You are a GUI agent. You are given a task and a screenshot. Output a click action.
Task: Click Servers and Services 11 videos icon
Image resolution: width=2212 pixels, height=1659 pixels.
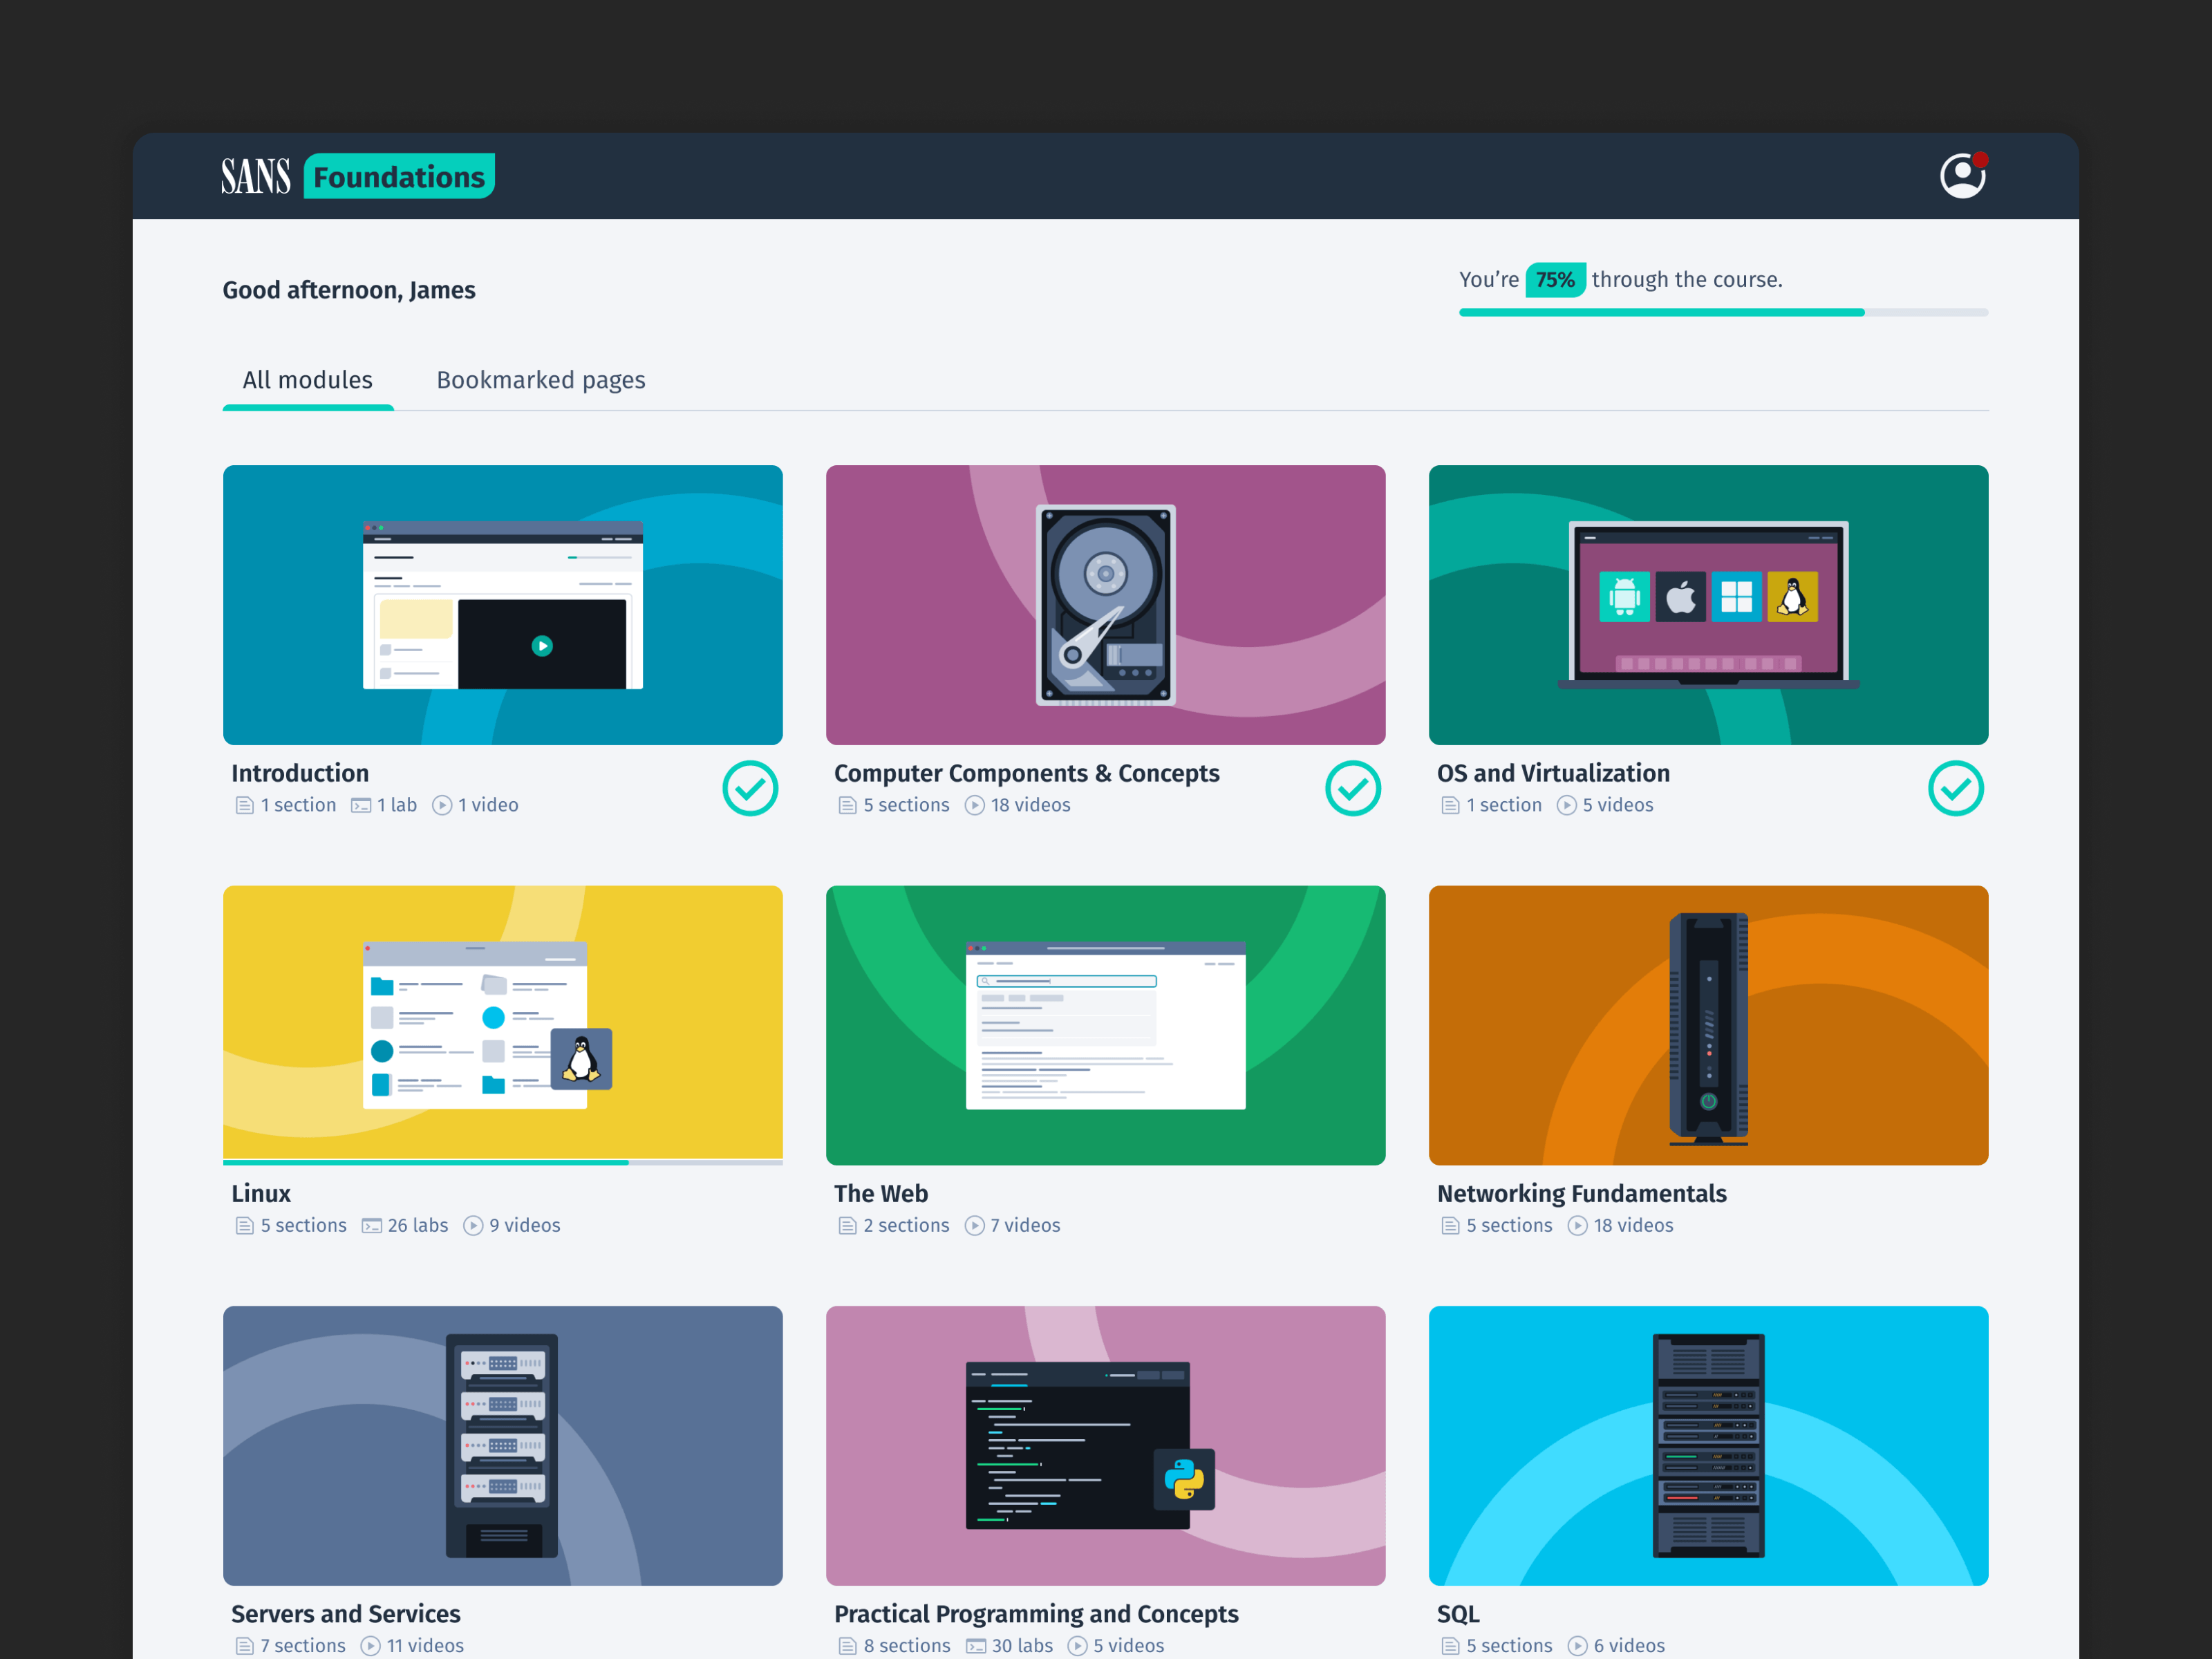[370, 1645]
